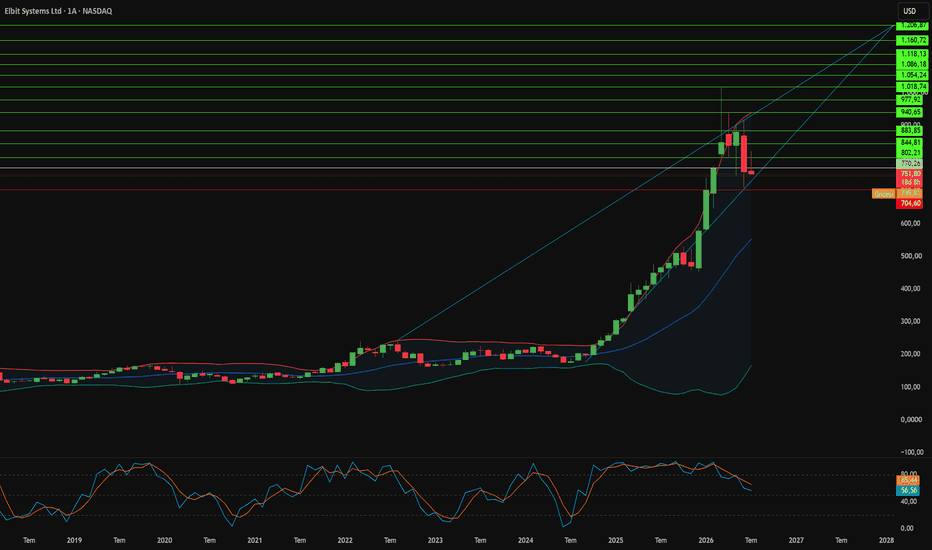Image resolution: width=932 pixels, height=550 pixels.
Task: Click 2025 on the time axis
Action: click(x=616, y=540)
